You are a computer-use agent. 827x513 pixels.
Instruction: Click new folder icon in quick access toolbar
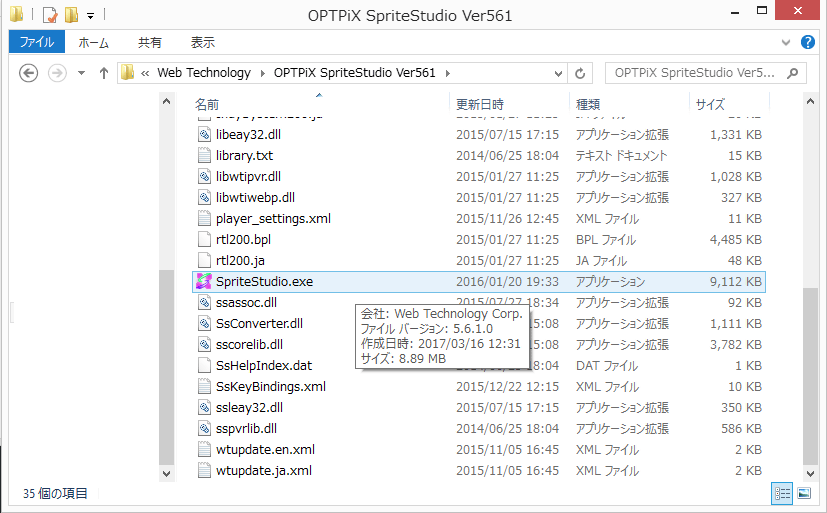coord(72,15)
